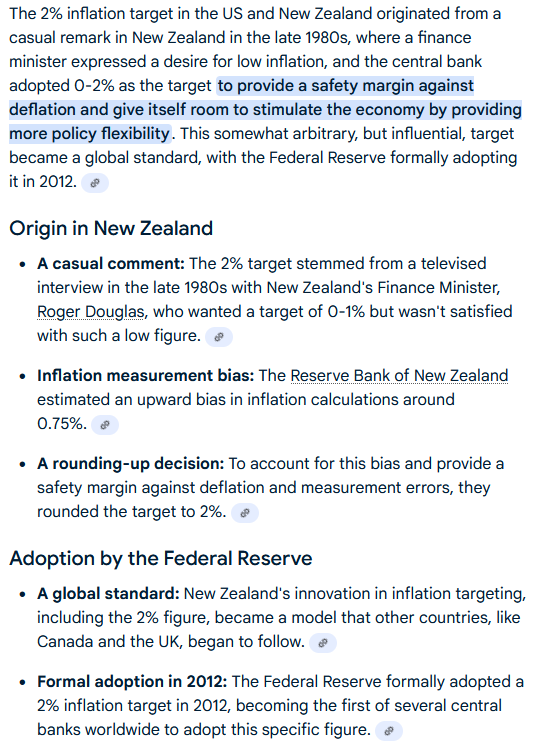
Task: Click the bold "A rounding-up decision:" label
Action: point(131,463)
